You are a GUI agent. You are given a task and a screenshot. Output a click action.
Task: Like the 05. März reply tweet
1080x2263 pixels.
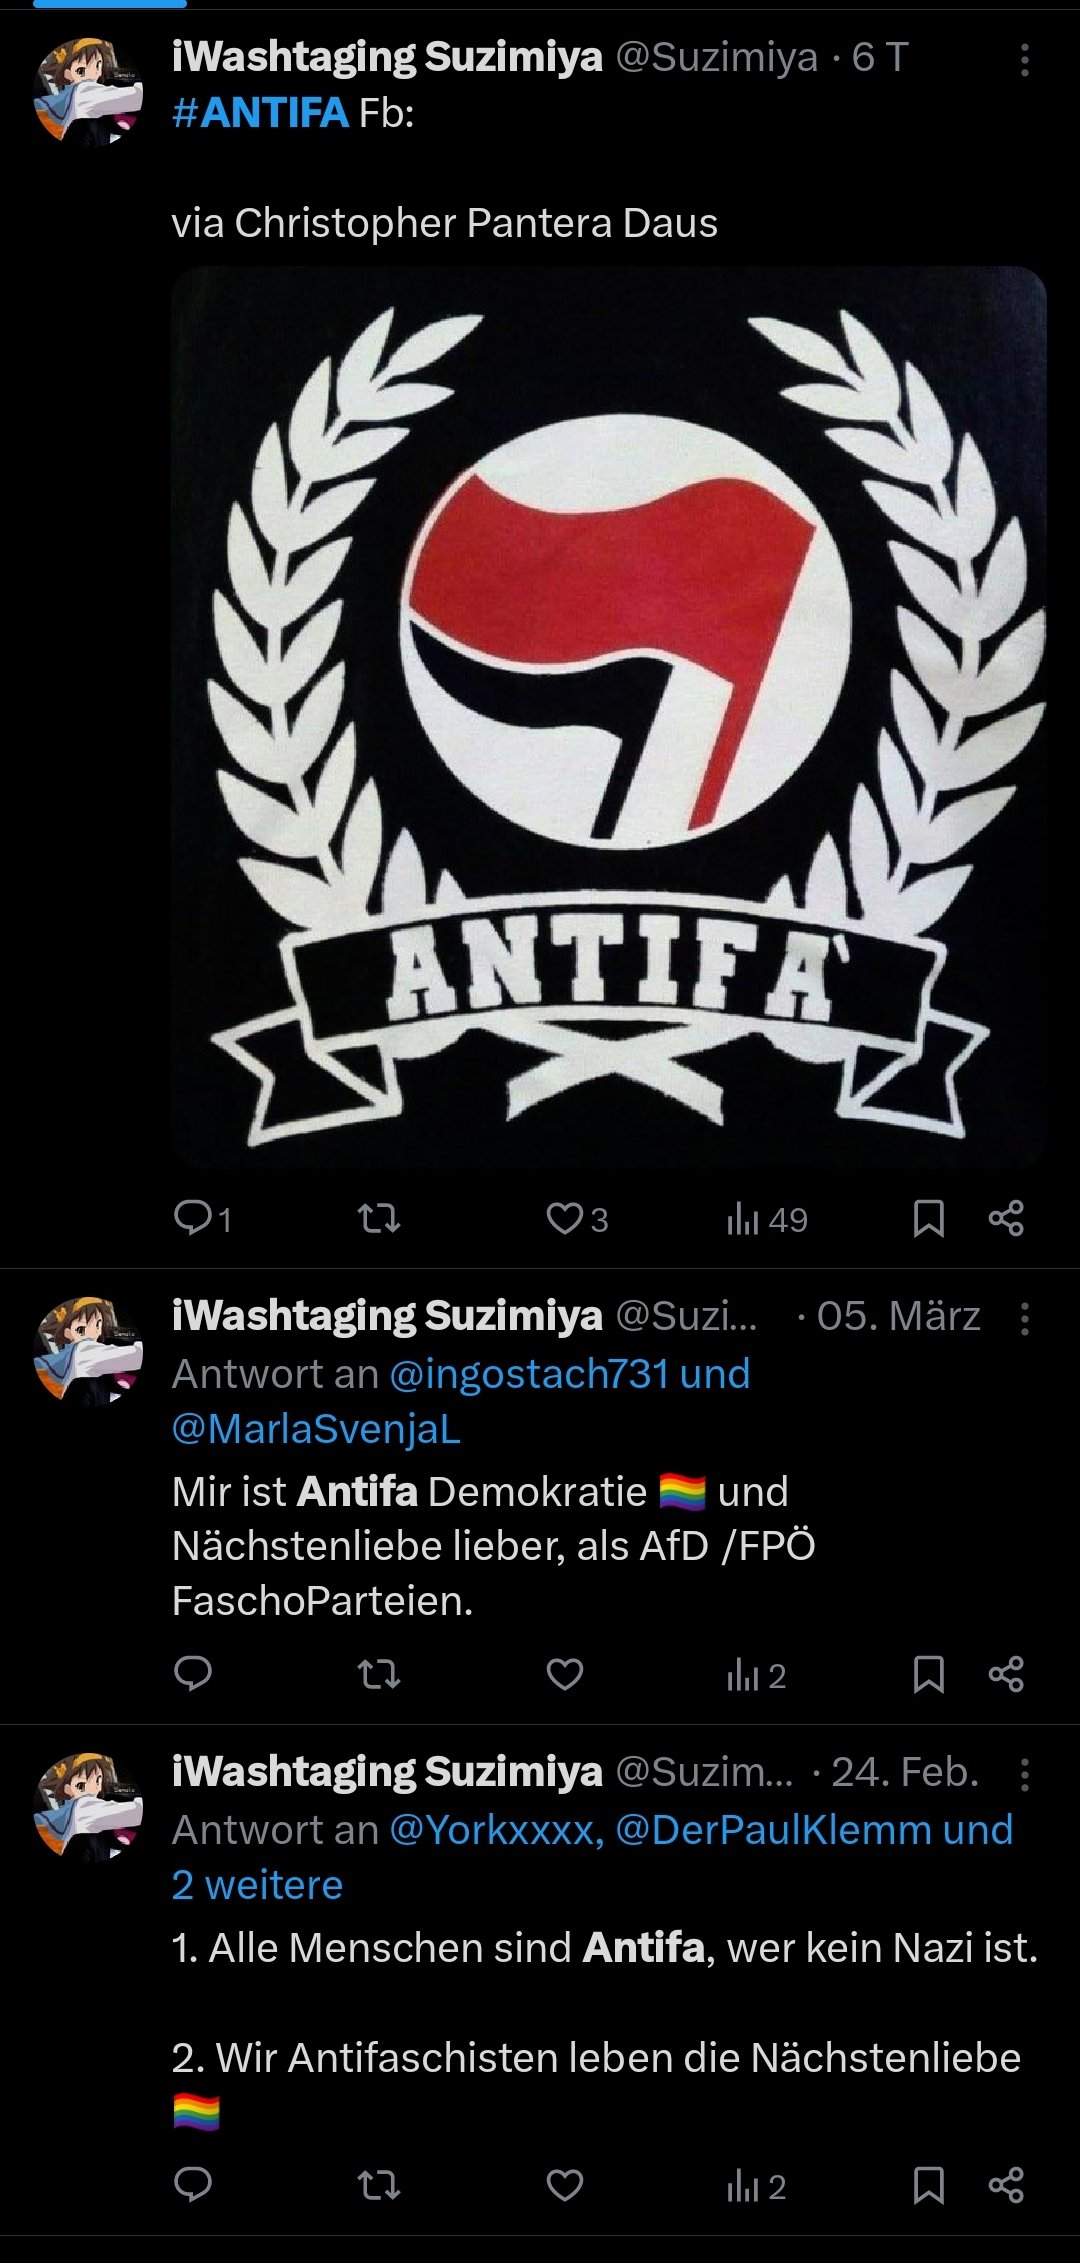coord(565,1674)
